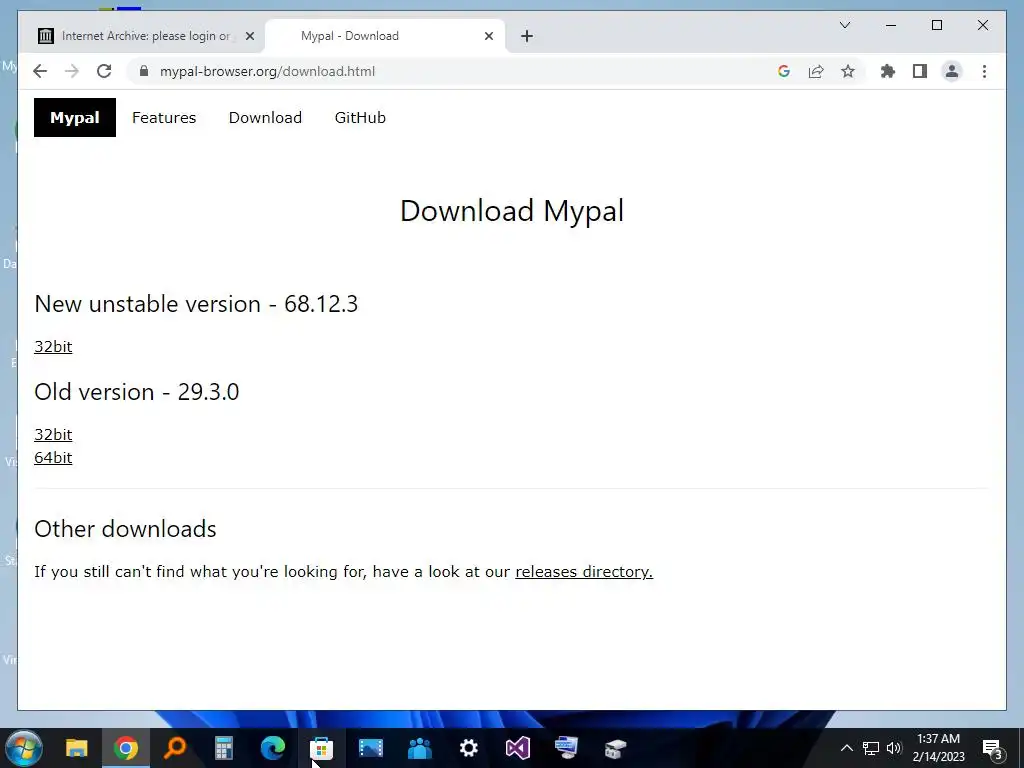
Task: Download 64bit of old version 29.3.0
Action: (53, 458)
